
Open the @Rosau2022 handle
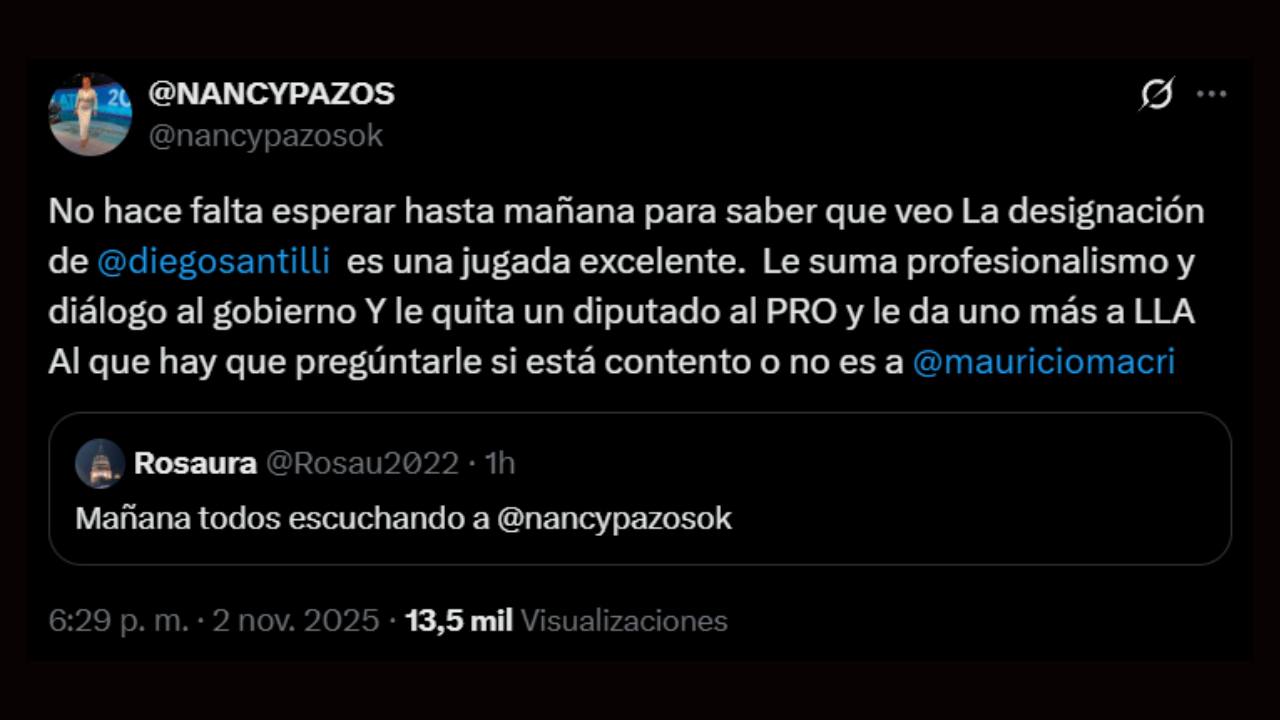(x=361, y=463)
